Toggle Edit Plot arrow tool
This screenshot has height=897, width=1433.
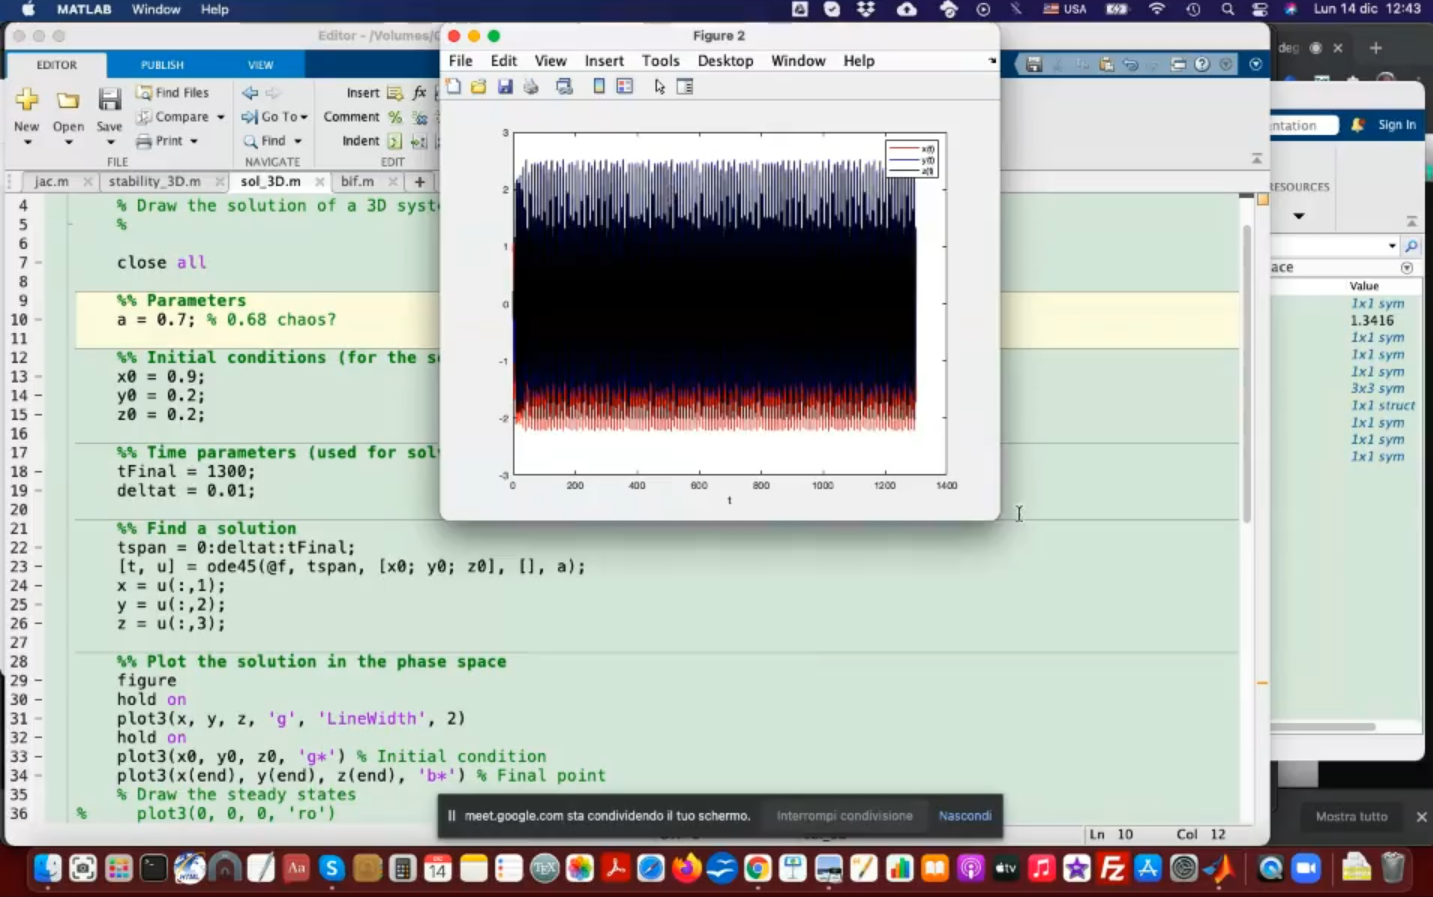tap(659, 87)
